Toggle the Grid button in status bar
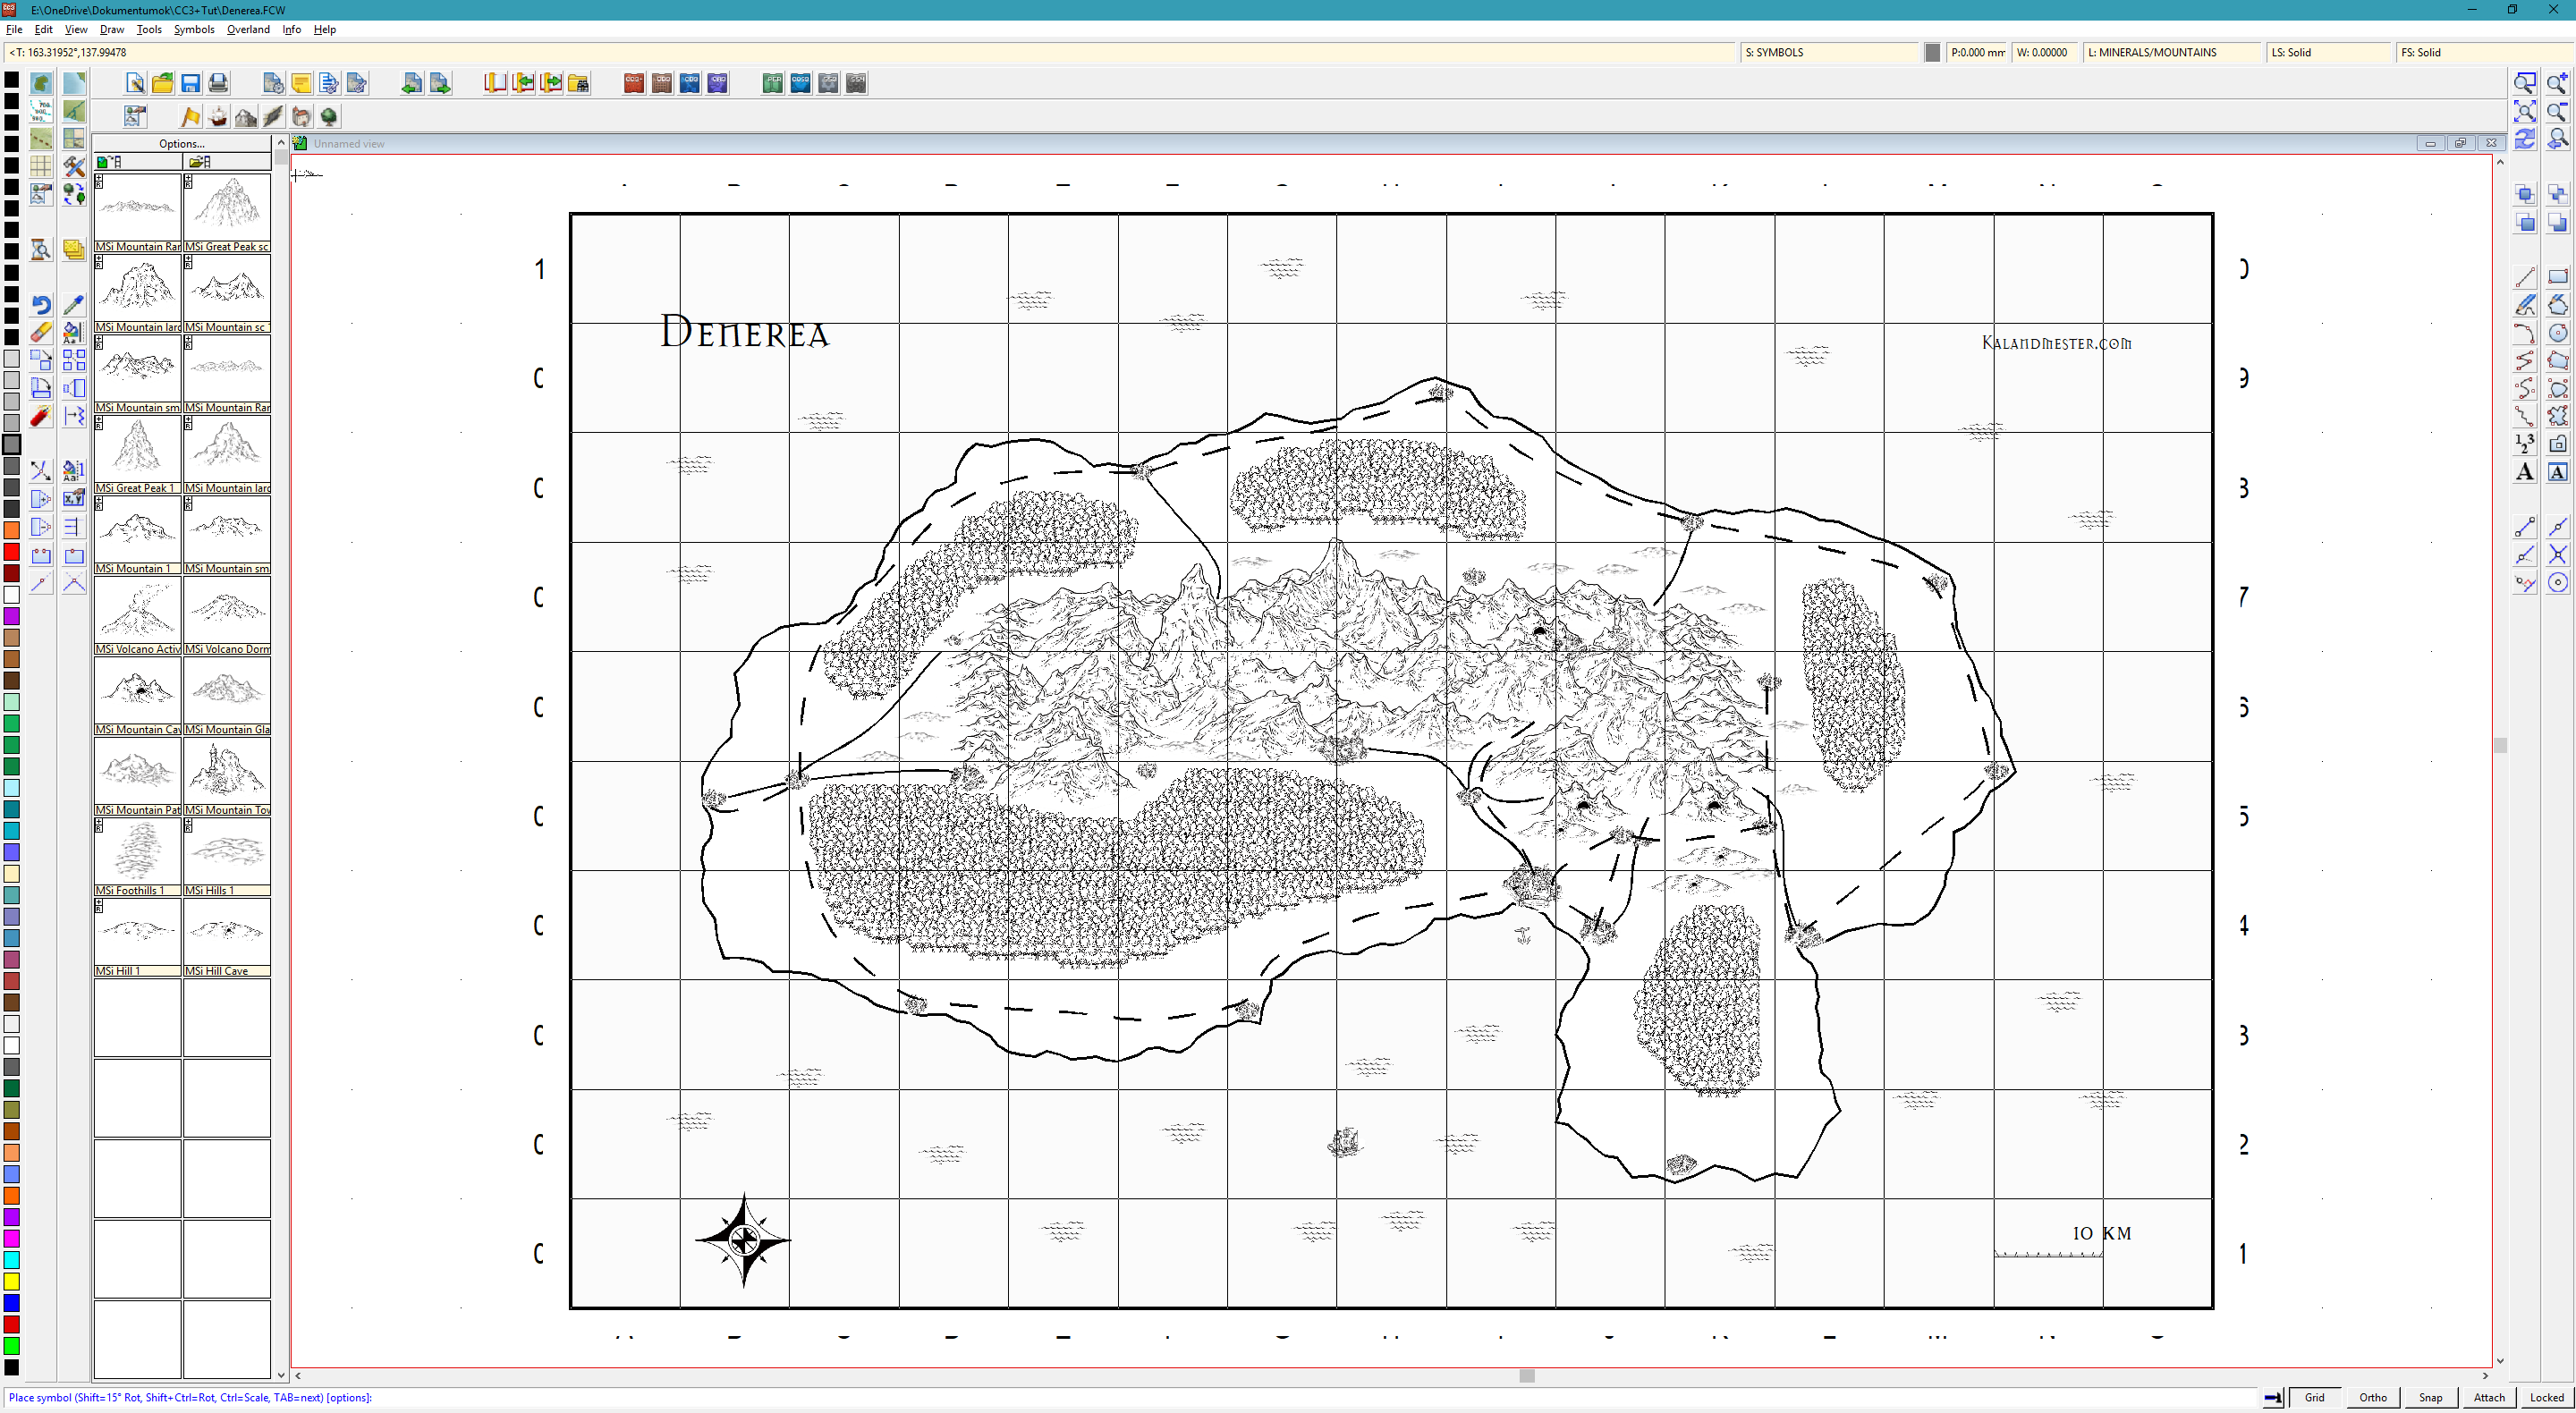The height and width of the screenshot is (1413, 2576). click(x=2314, y=1397)
